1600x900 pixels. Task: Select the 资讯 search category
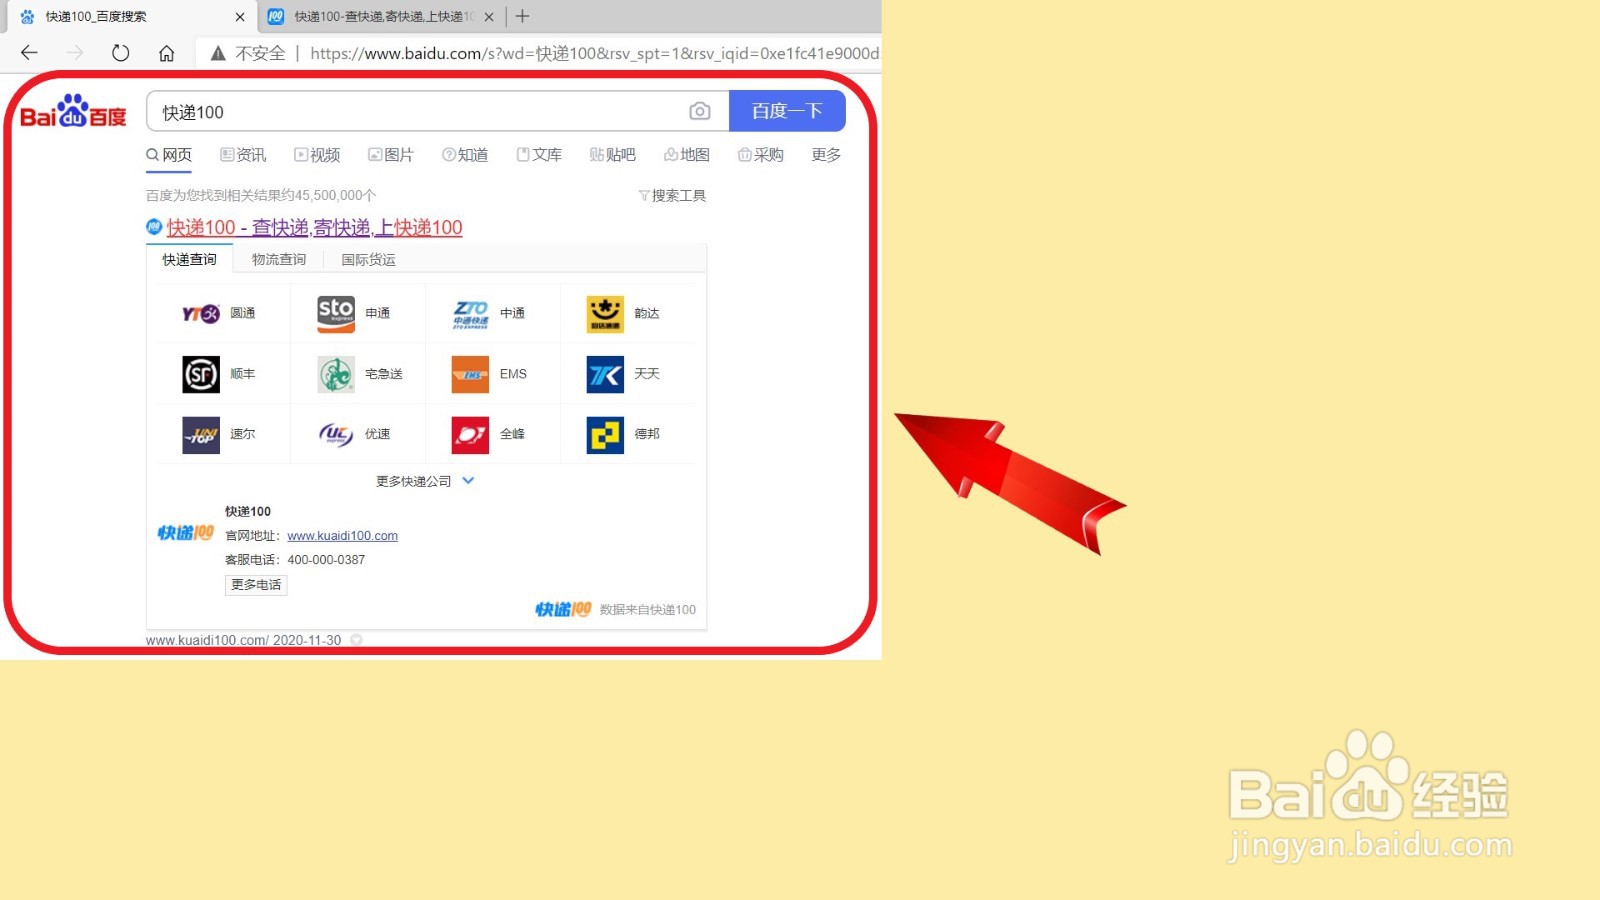[243, 155]
